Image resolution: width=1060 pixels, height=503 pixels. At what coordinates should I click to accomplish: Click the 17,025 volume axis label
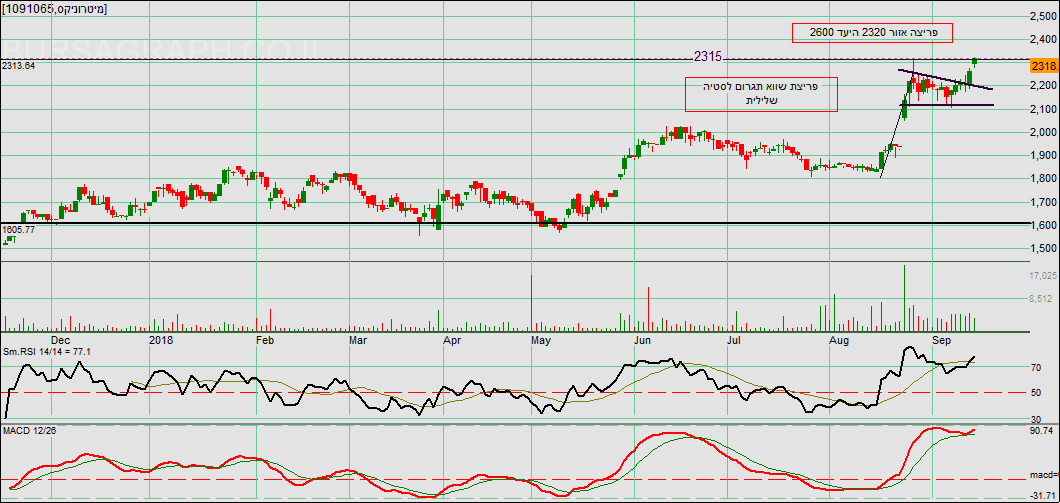(1043, 275)
